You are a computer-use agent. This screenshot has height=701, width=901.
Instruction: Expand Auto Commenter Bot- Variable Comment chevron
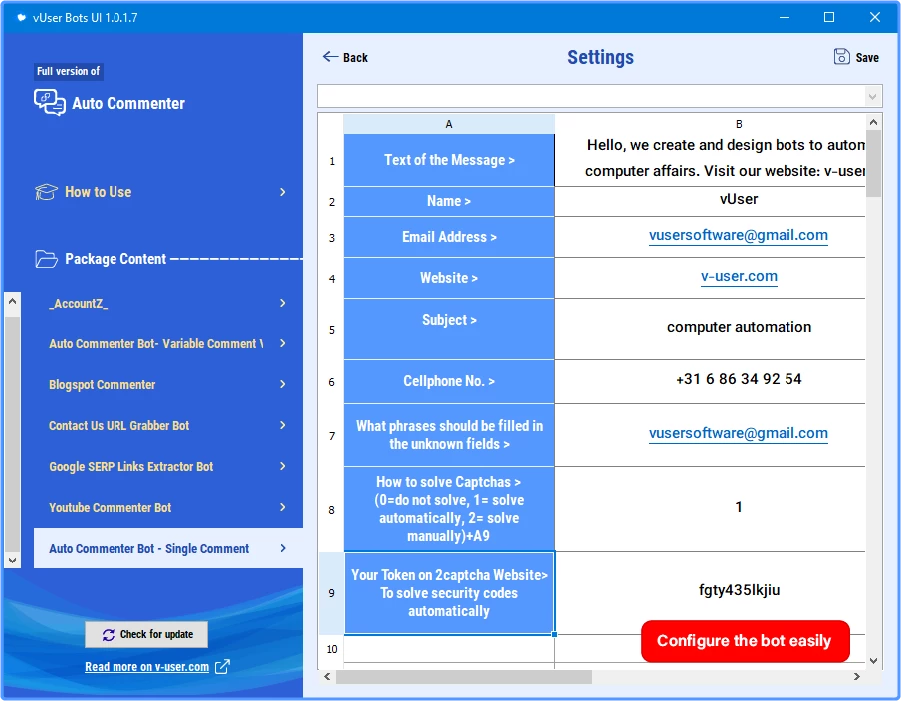pos(283,343)
